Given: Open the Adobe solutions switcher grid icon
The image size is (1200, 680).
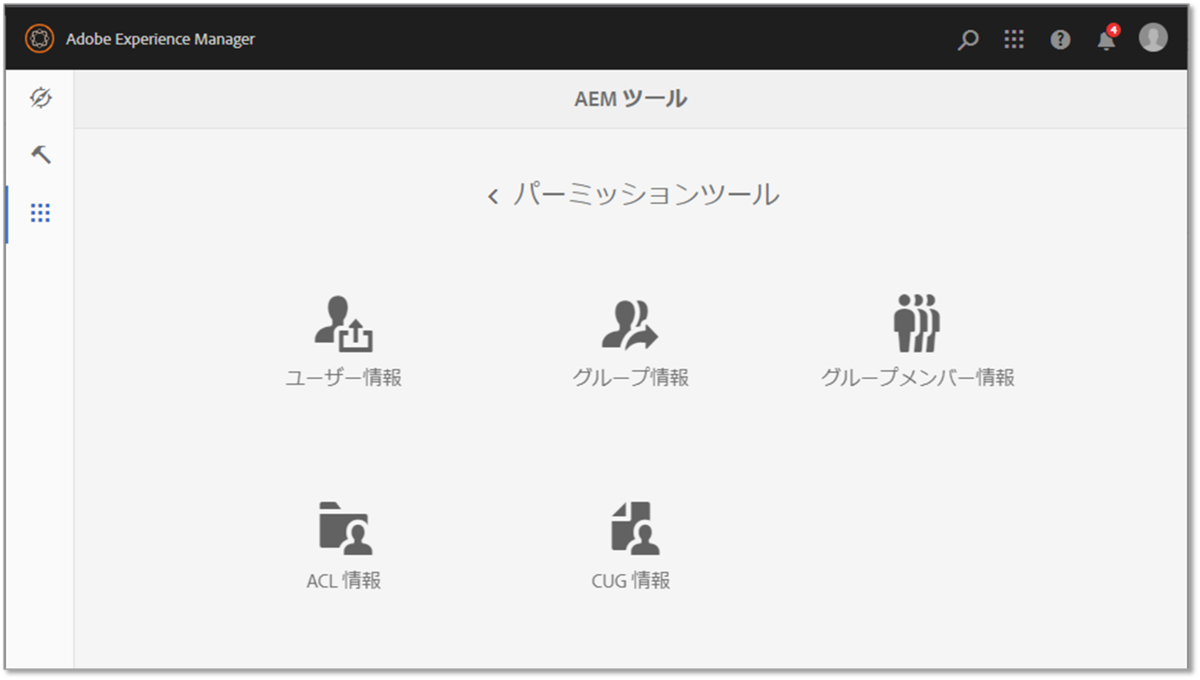Looking at the screenshot, I should 1014,39.
